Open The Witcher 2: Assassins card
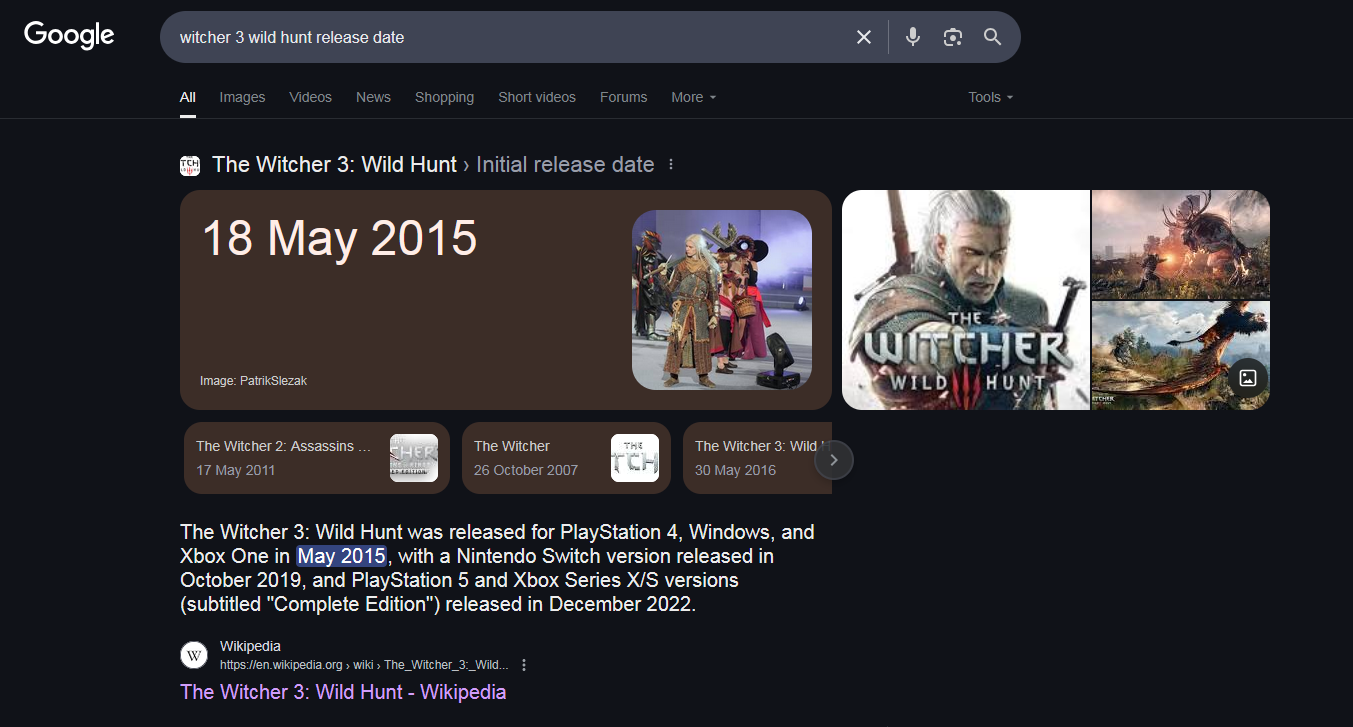This screenshot has width=1353, height=727. coord(317,458)
